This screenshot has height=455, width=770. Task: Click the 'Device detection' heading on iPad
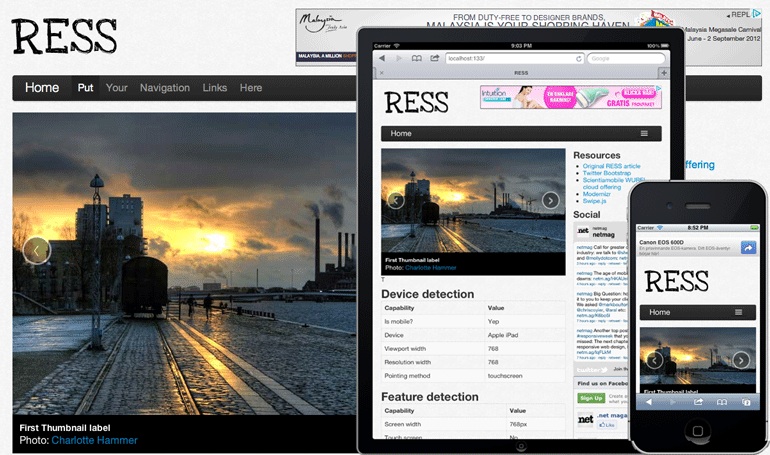coord(428,294)
